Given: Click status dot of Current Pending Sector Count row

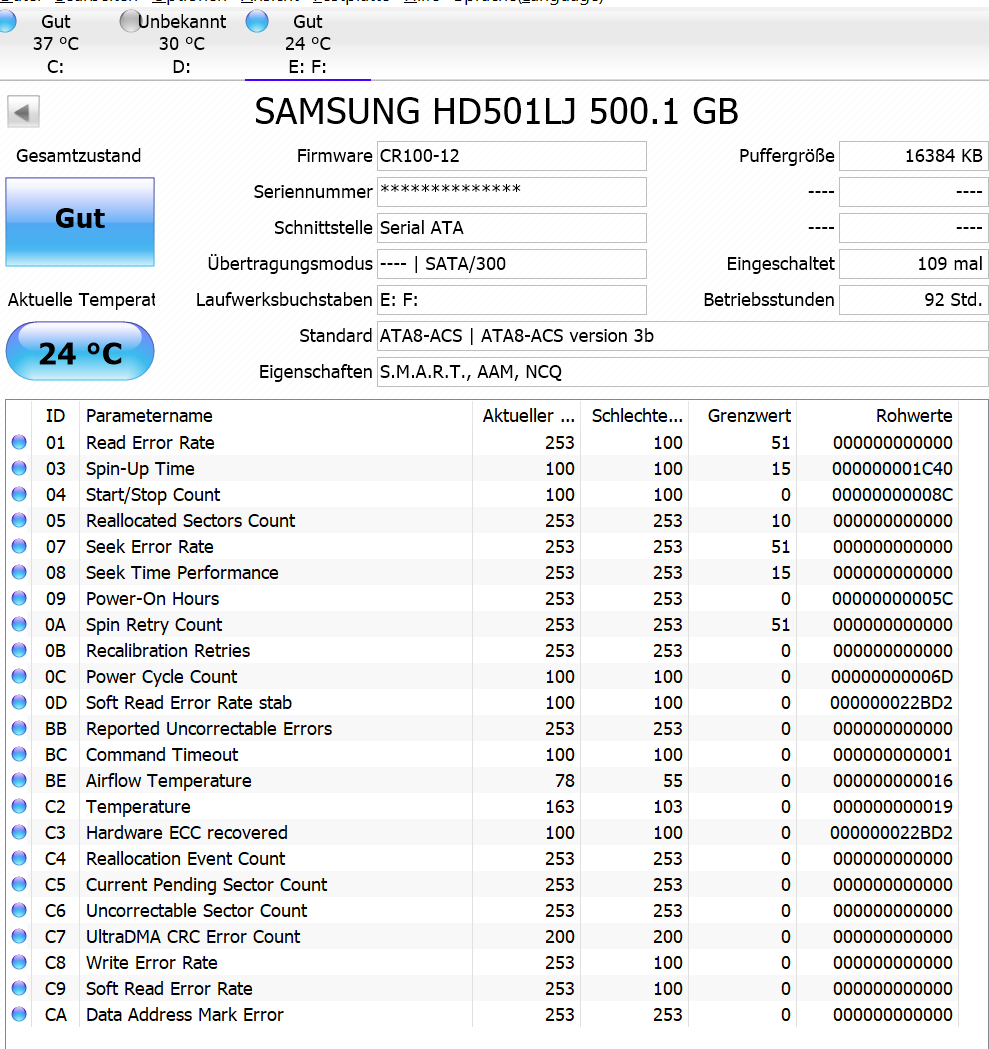Looking at the screenshot, I should [19, 884].
